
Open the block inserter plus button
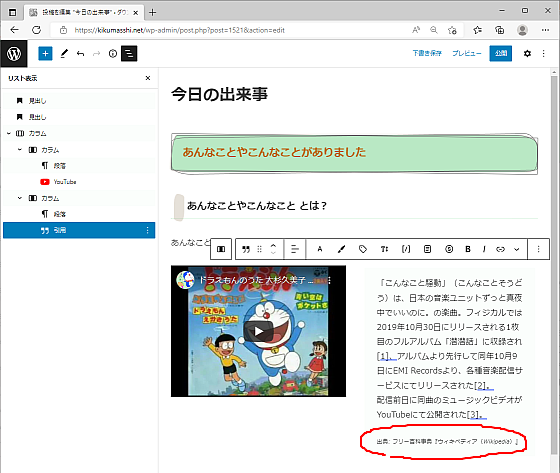45,54
